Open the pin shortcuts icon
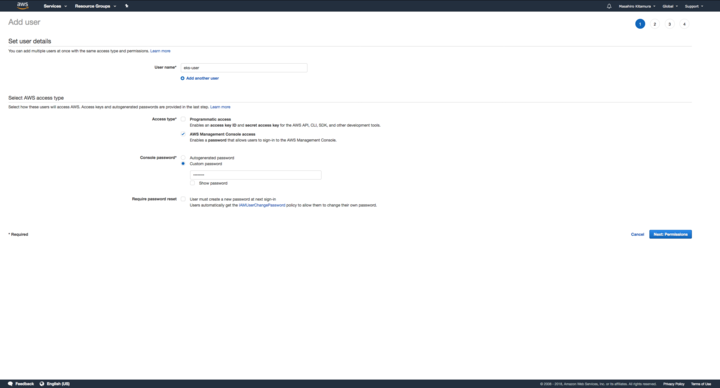 pos(127,6)
